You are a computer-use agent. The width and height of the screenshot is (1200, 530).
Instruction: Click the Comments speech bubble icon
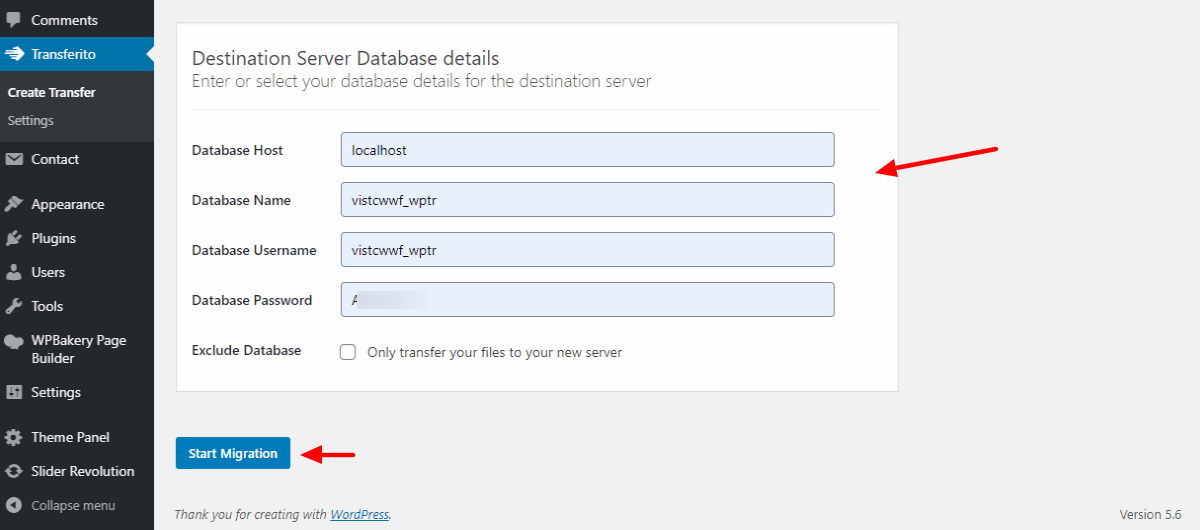coord(14,20)
